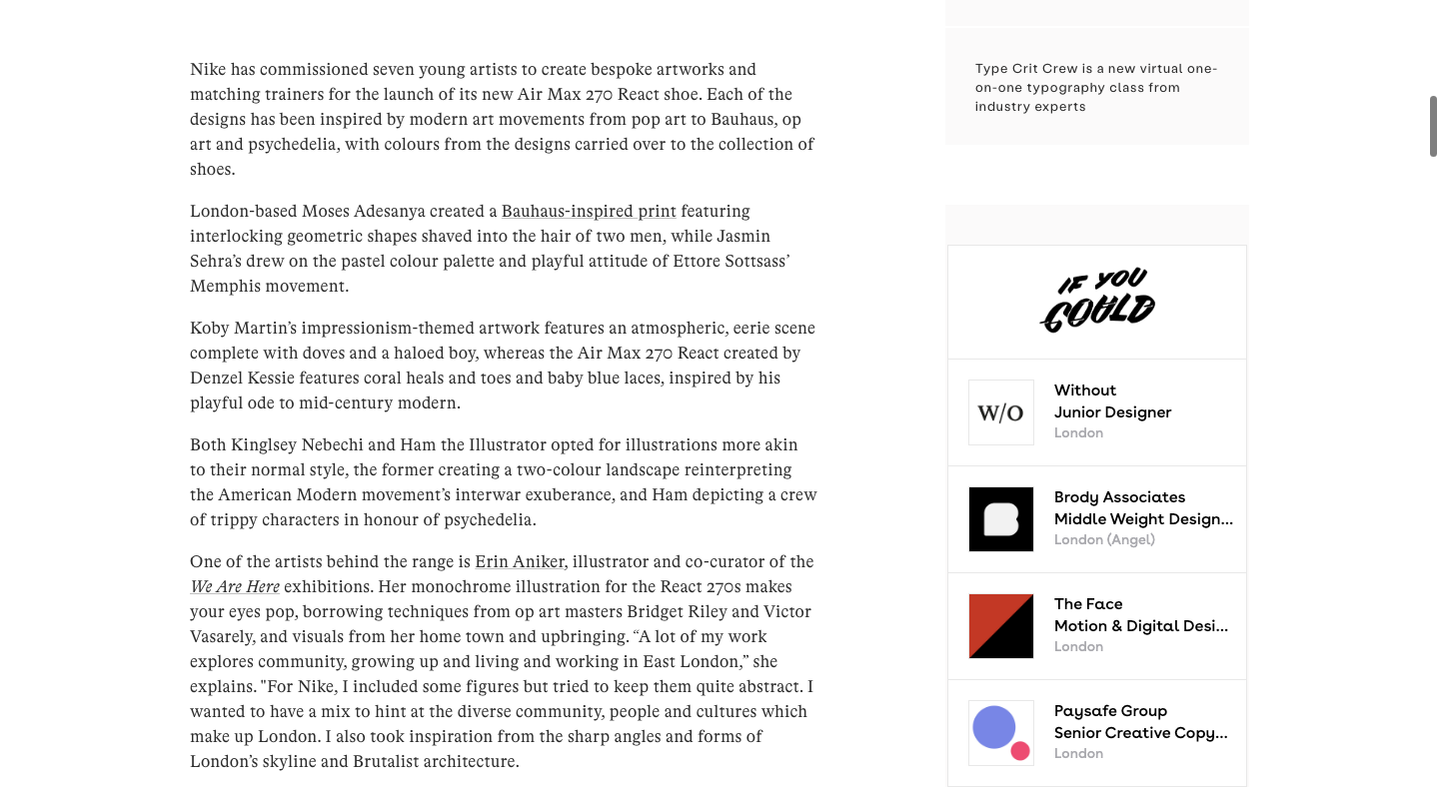1439x787 pixels.
Task: Click the Paysafe Group circle logo
Action: click(x=1001, y=733)
